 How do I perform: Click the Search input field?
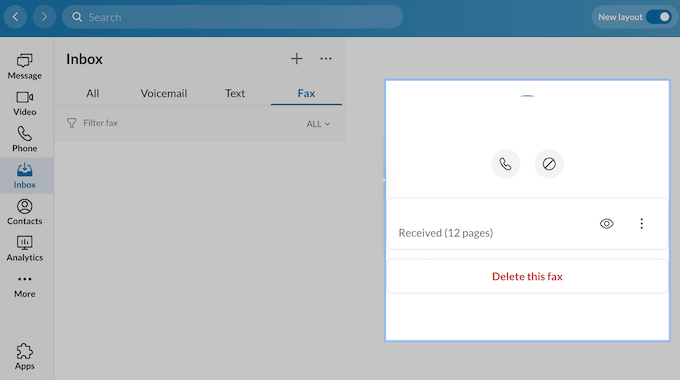pos(232,17)
